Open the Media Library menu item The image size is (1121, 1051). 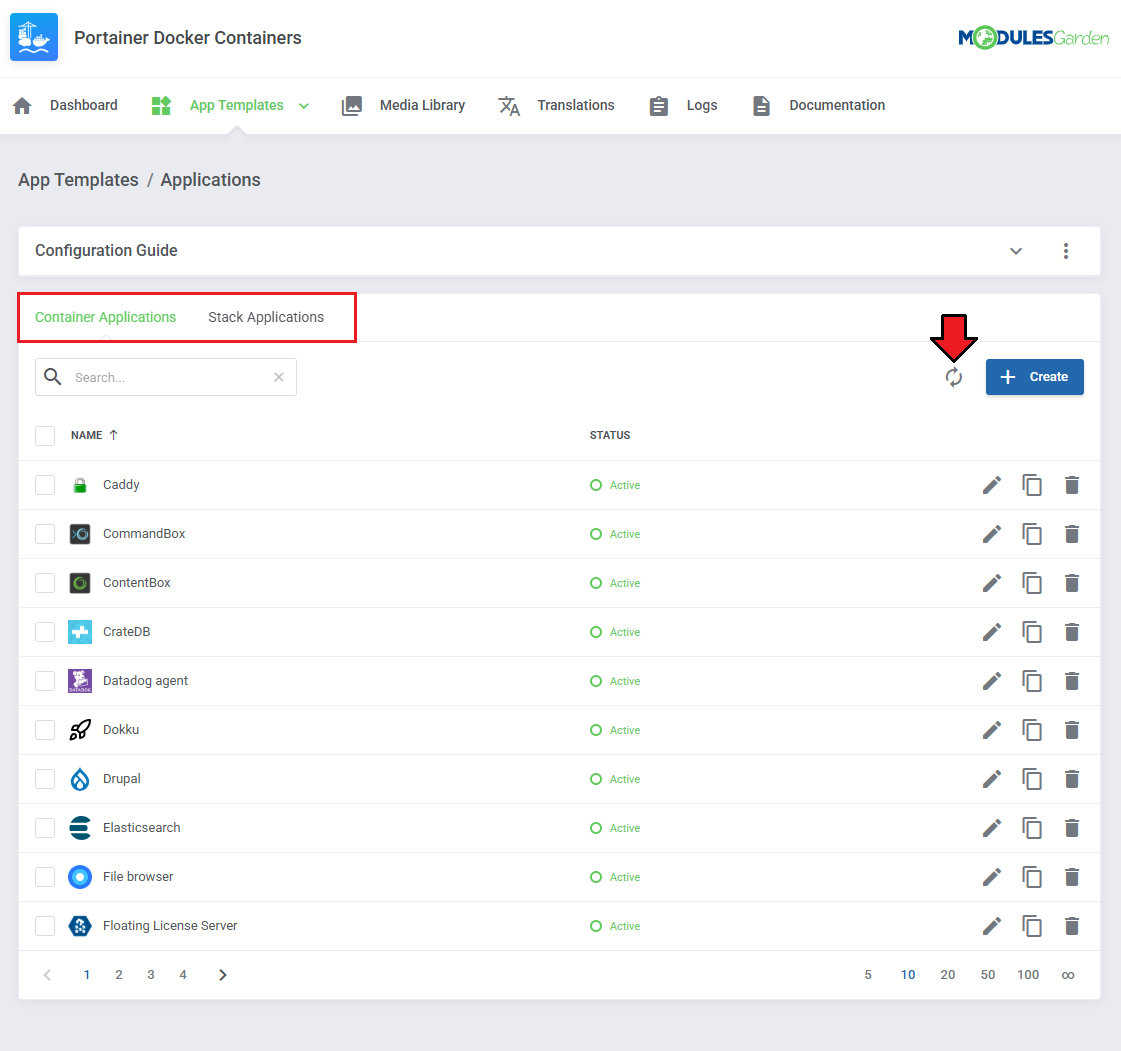pyautogui.click(x=403, y=105)
